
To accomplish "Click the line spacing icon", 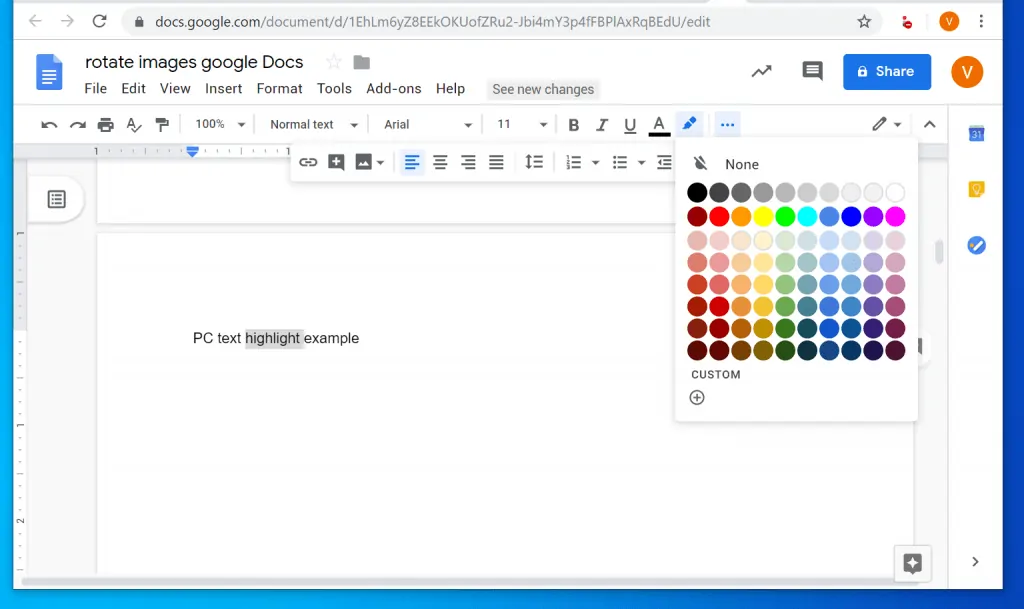I will [534, 162].
